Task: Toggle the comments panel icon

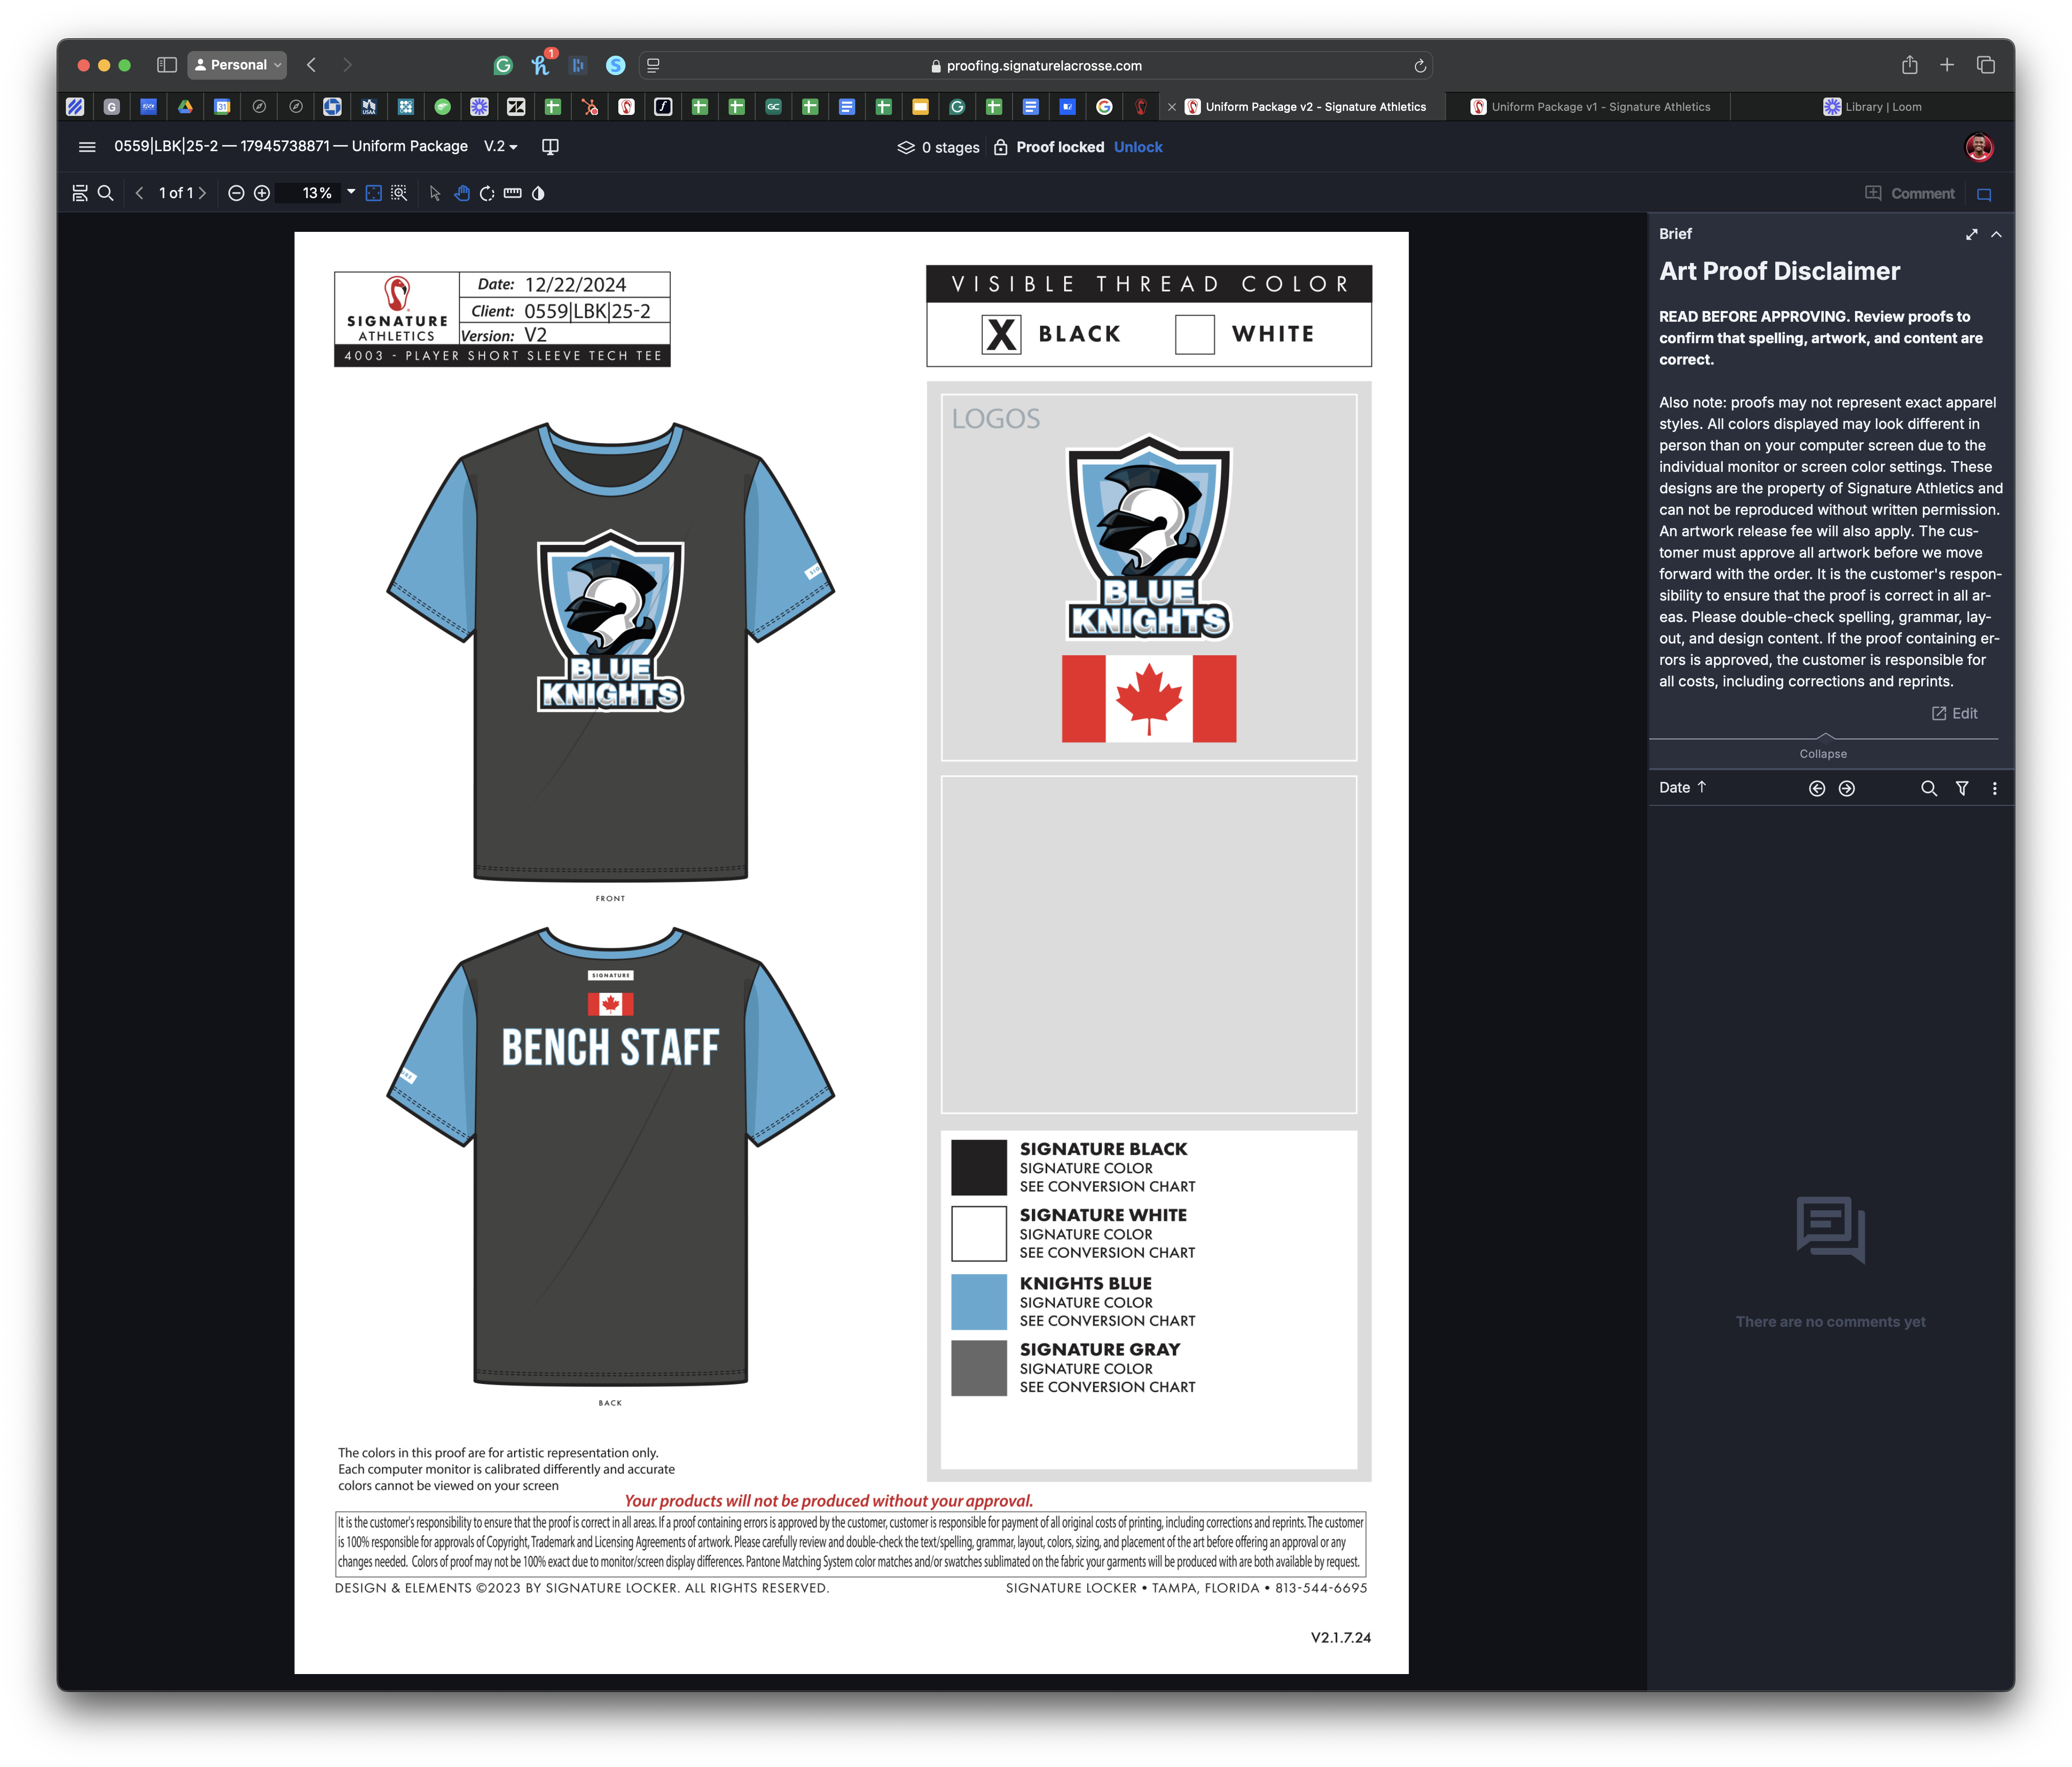Action: [x=1985, y=194]
